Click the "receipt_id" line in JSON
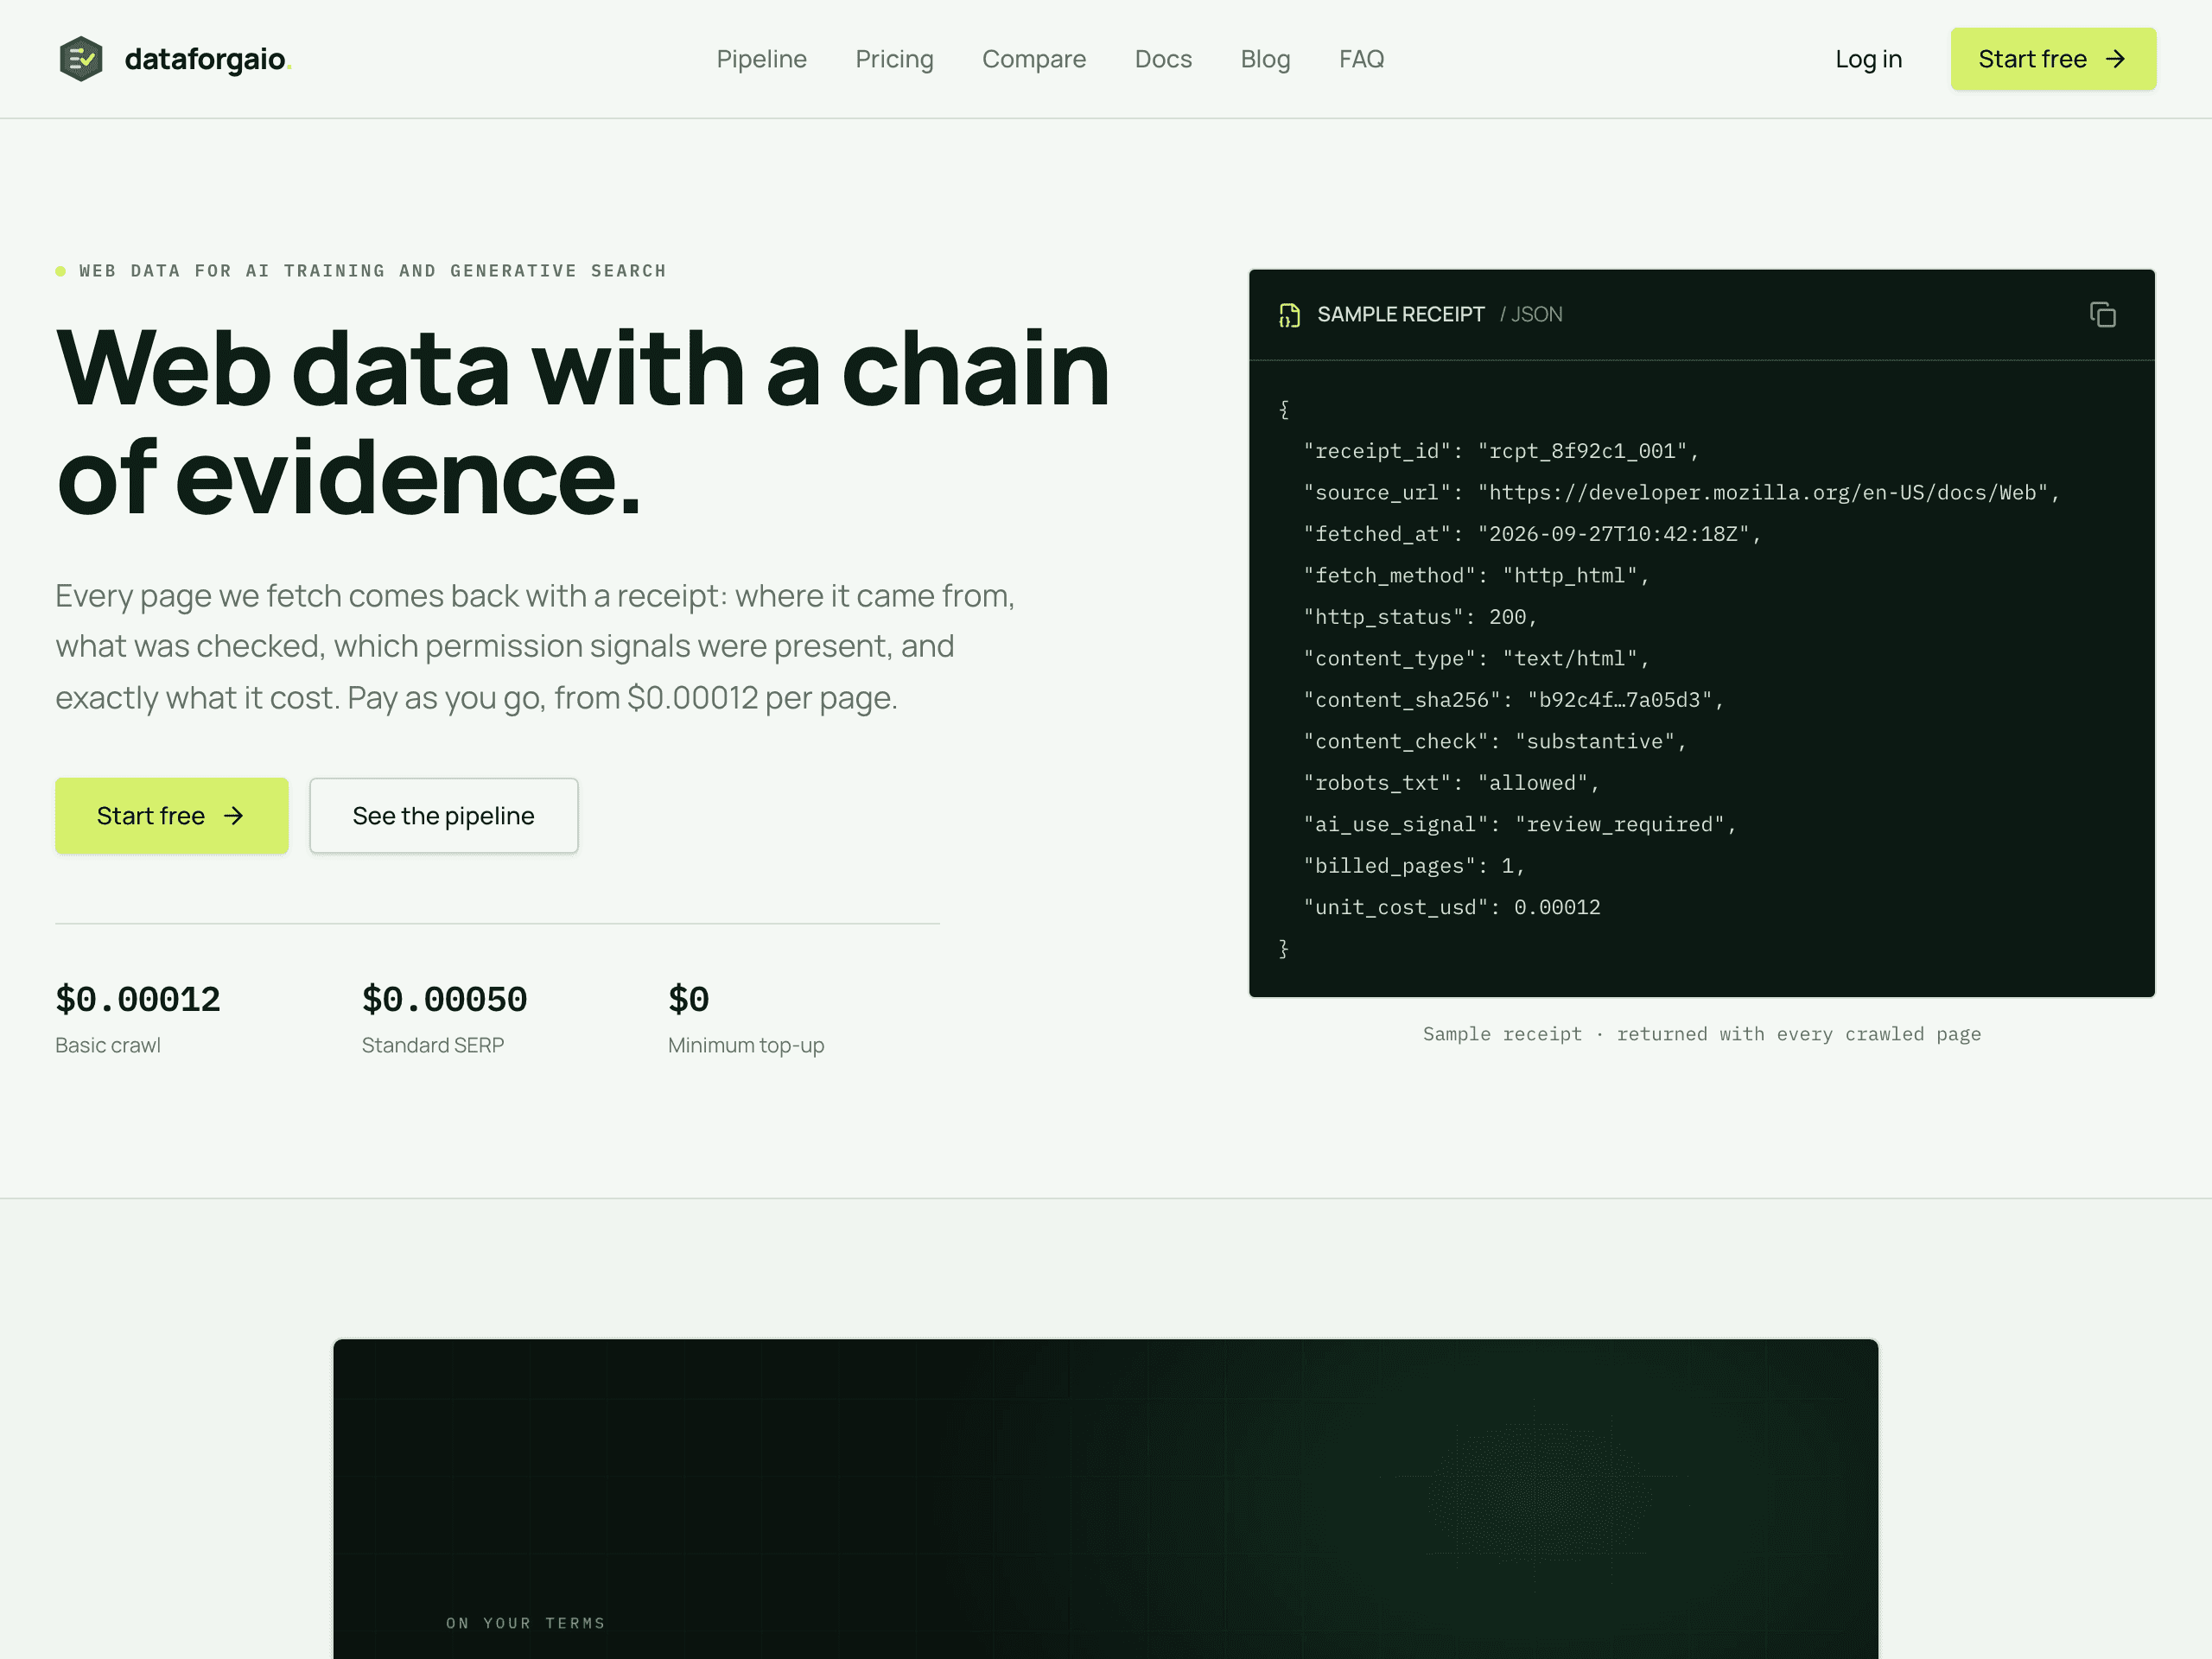The image size is (2212, 1659). point(1501,451)
